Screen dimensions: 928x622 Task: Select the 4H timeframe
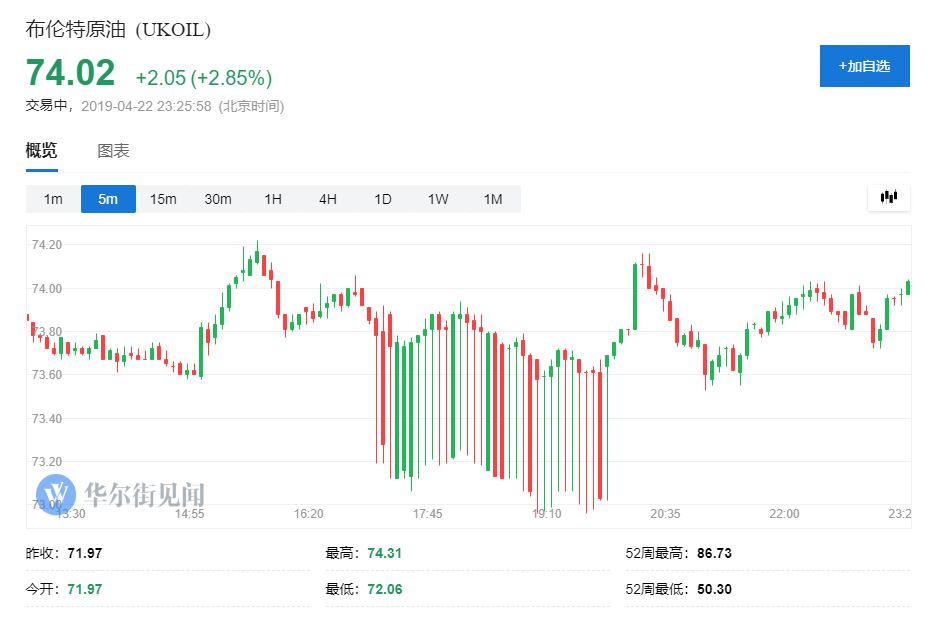(x=328, y=199)
